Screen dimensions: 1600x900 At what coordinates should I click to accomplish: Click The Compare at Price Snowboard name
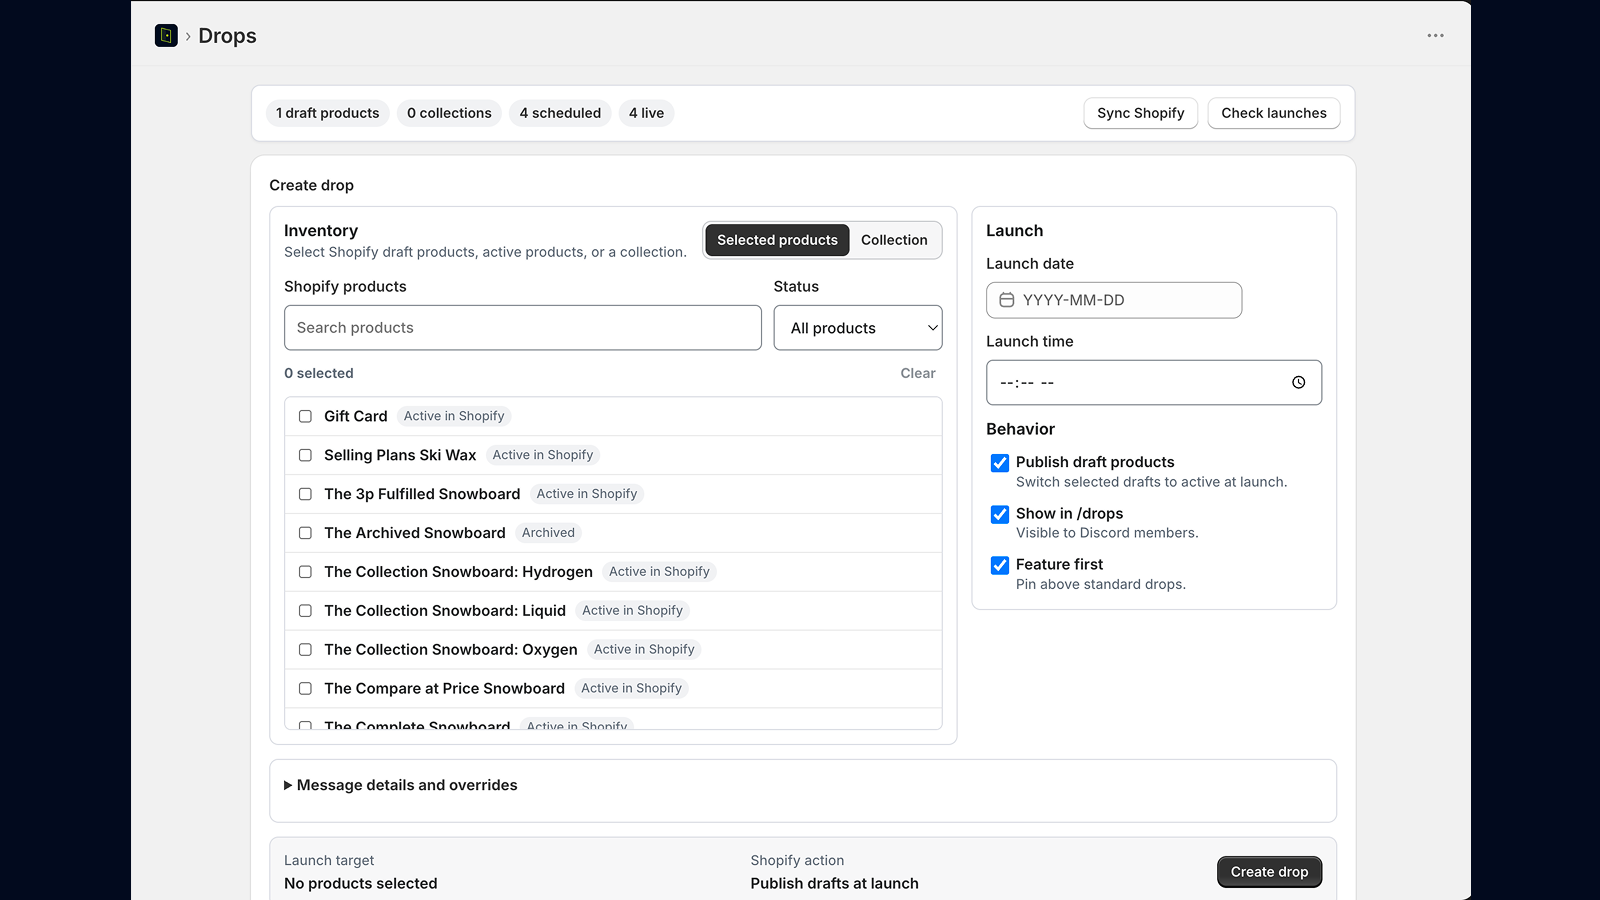444,689
